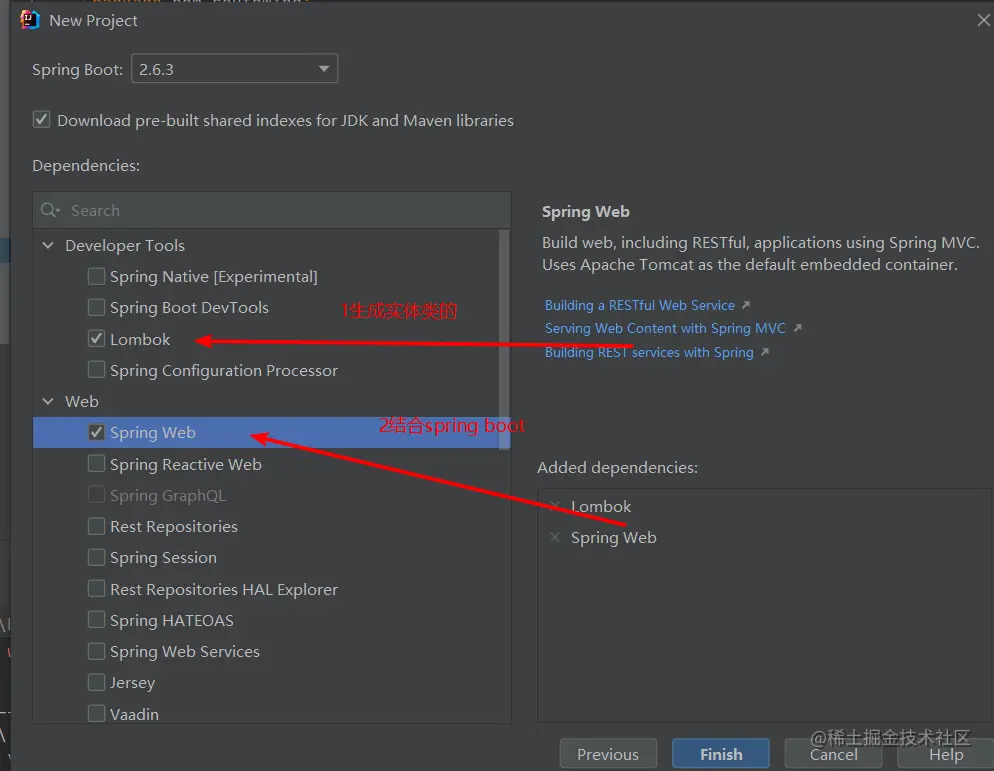Open the Spring Boot version dropdown
The height and width of the screenshot is (771, 994).
click(x=235, y=68)
